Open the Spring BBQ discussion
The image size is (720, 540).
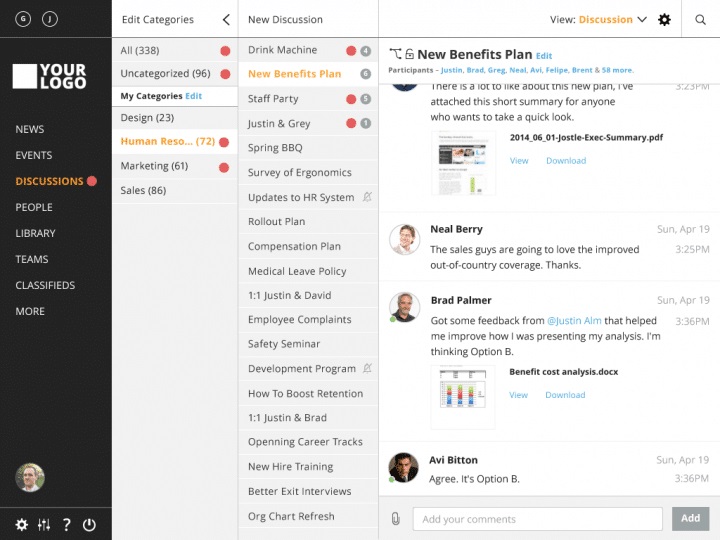pos(308,148)
